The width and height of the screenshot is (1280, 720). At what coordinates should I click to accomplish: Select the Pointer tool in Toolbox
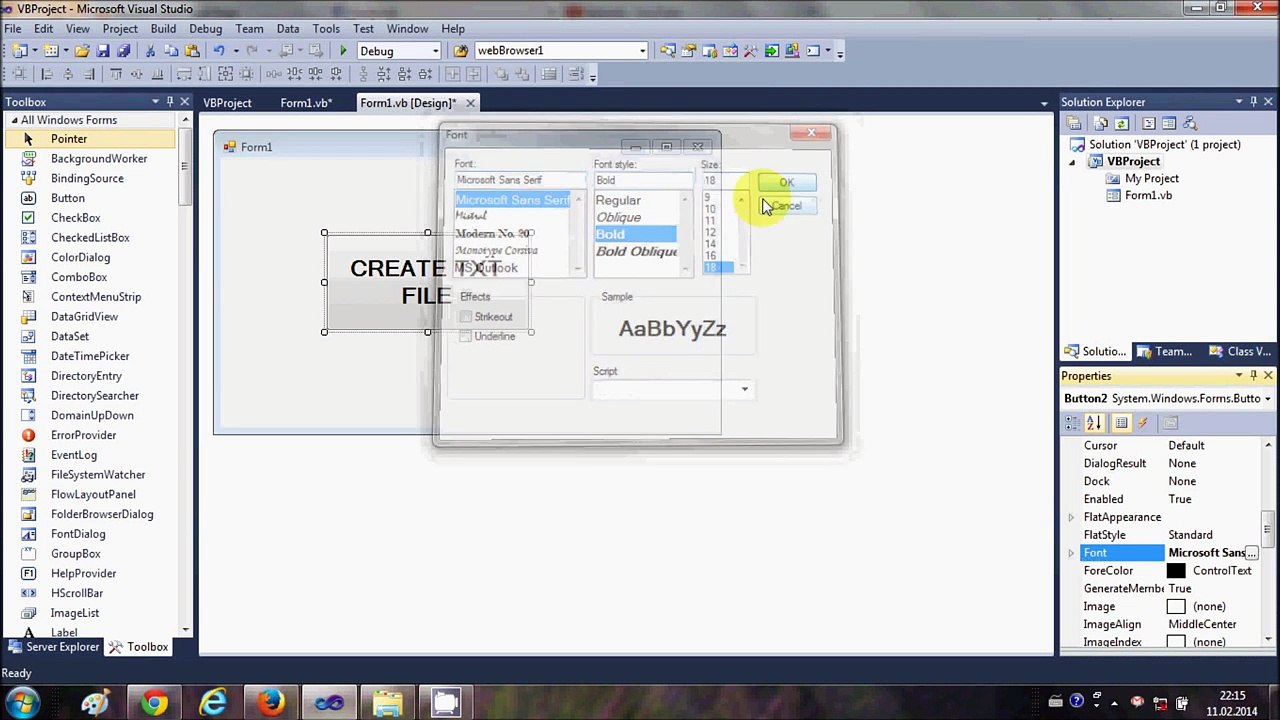tap(89, 139)
